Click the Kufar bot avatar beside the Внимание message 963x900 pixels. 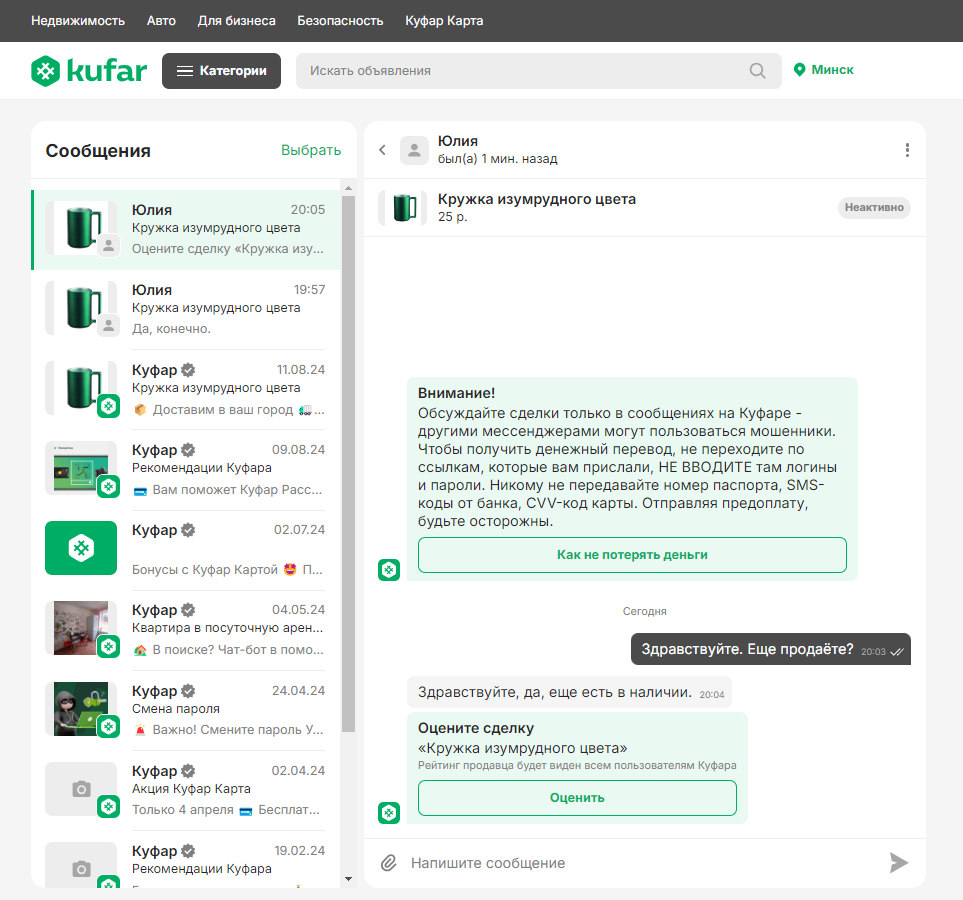(x=389, y=569)
